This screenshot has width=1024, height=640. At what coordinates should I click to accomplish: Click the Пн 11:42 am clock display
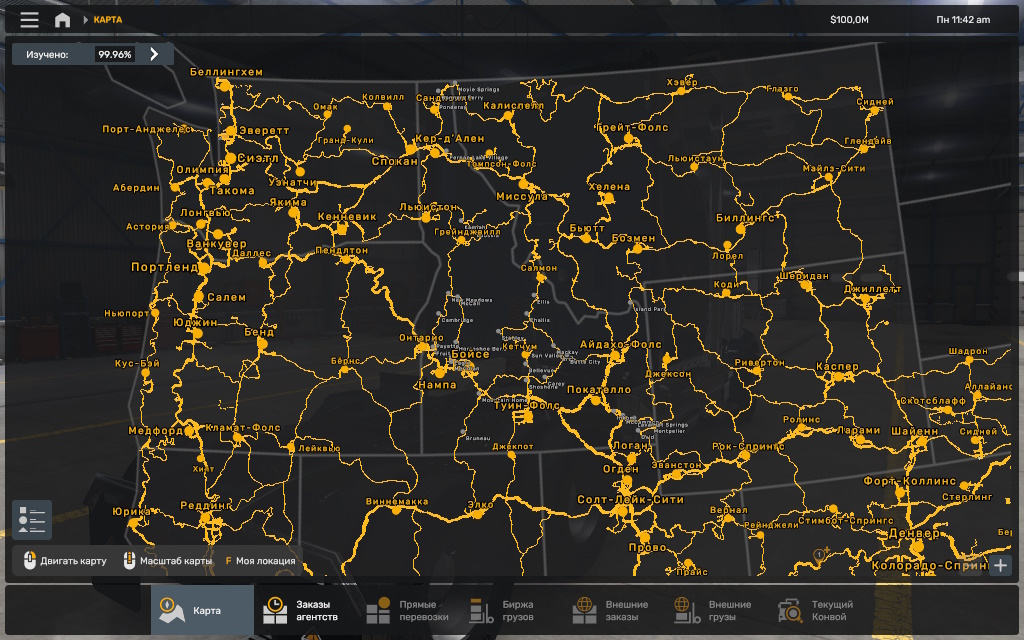(x=963, y=20)
